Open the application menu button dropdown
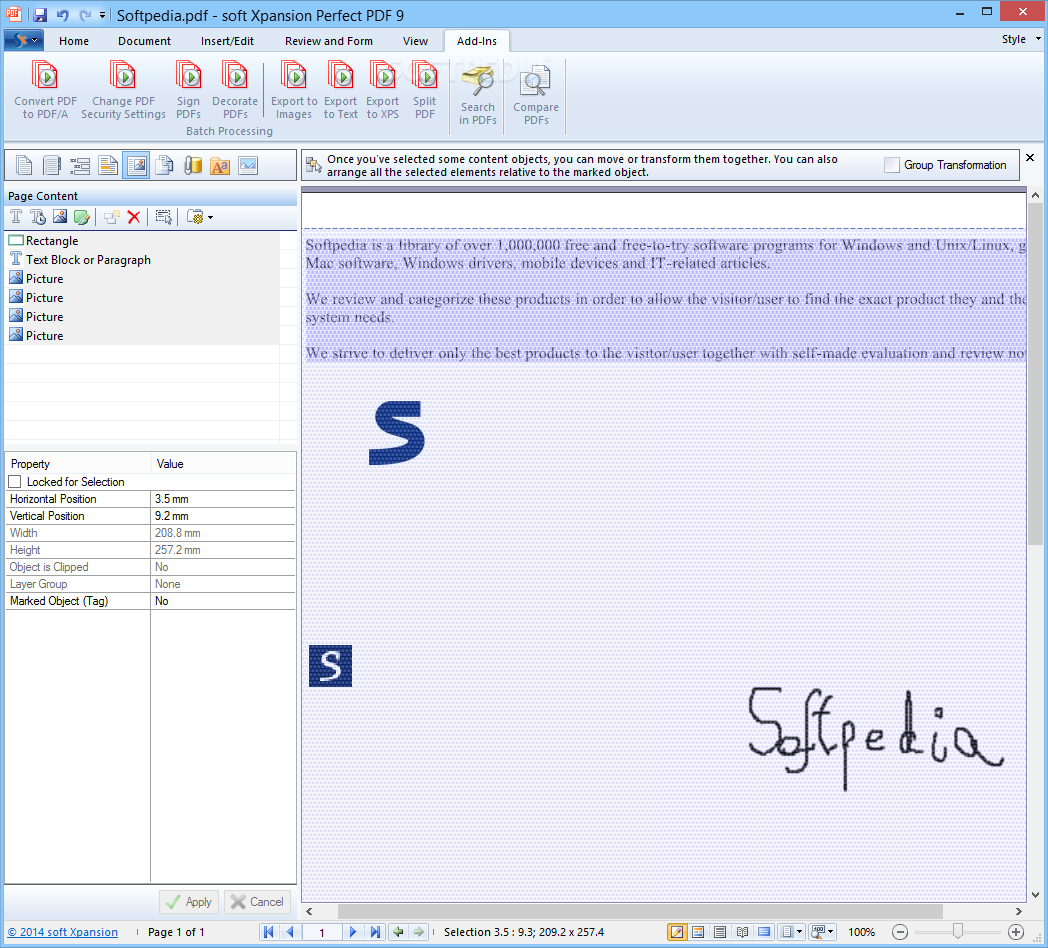 (x=24, y=40)
